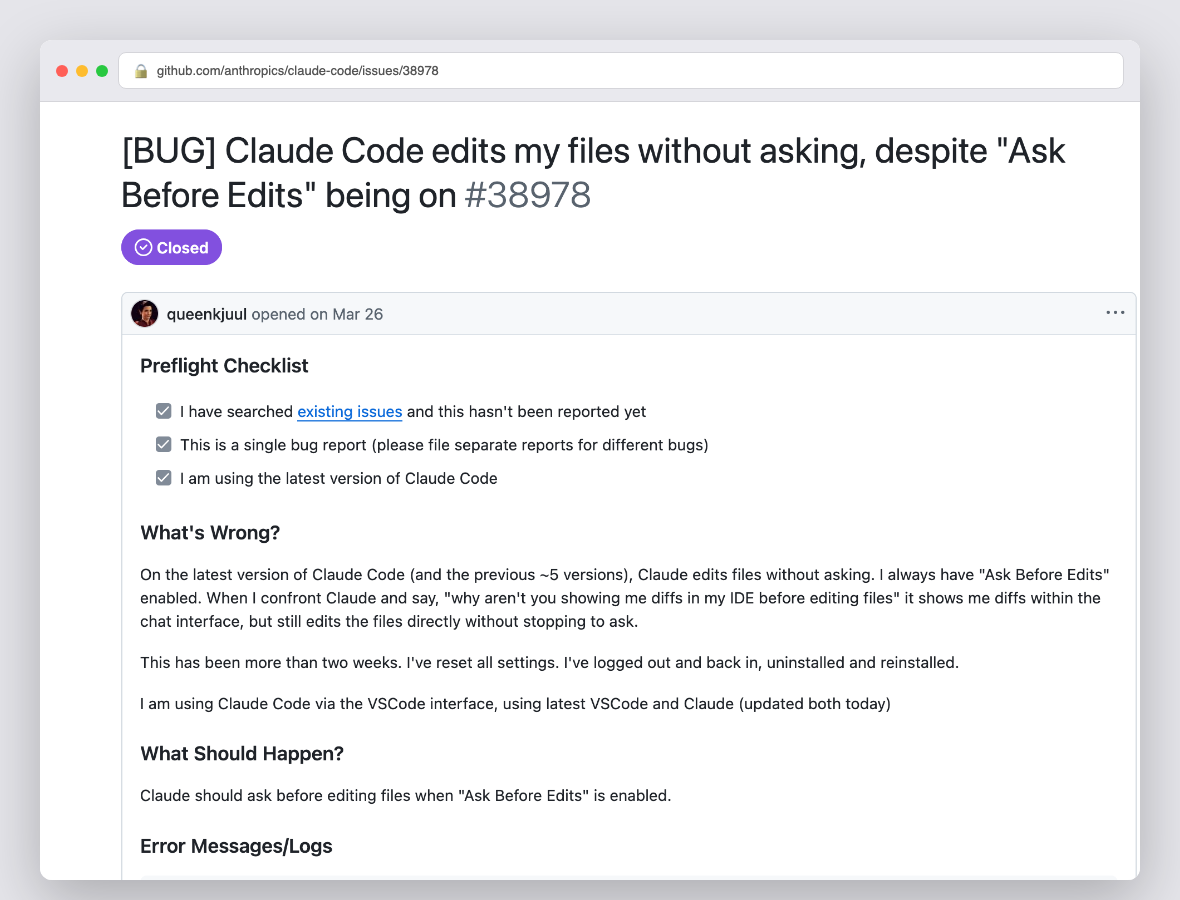Image resolution: width=1180 pixels, height=900 pixels.
Task: Click the 'Preflight Checklist' heading
Action: click(224, 366)
